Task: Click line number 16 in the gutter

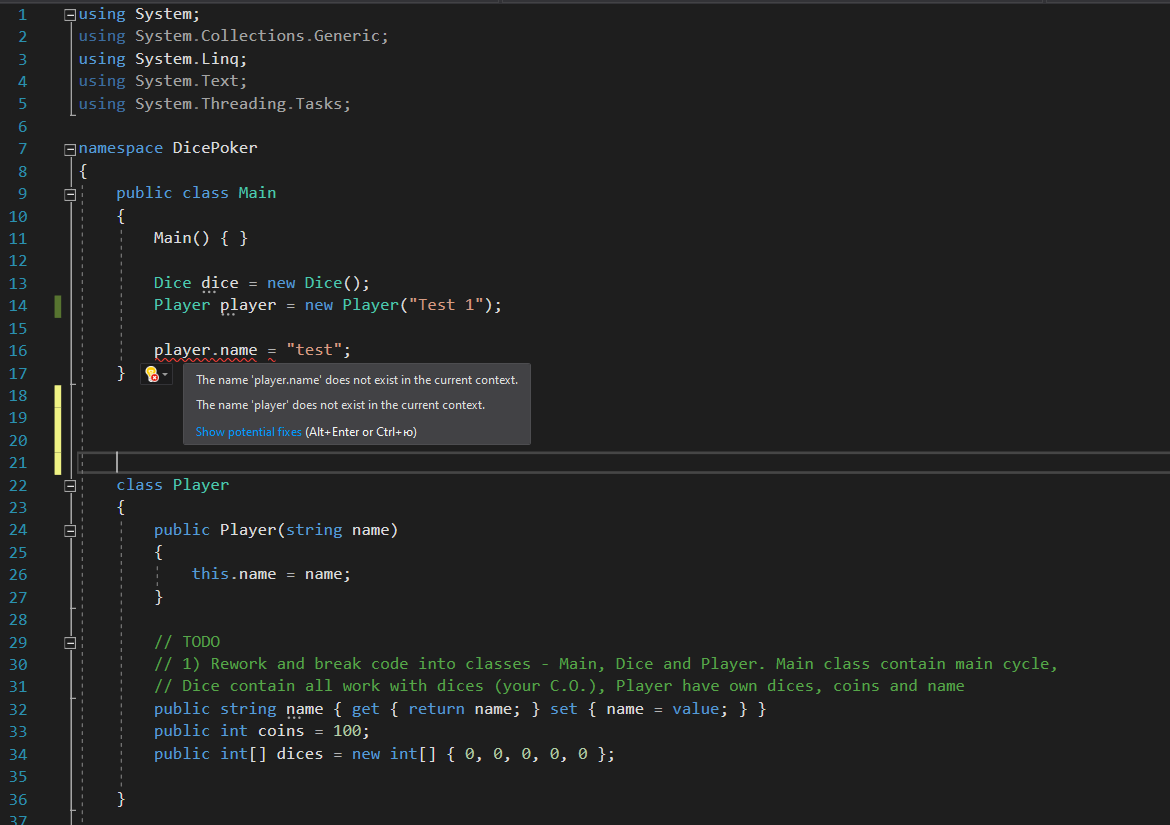Action: point(18,350)
